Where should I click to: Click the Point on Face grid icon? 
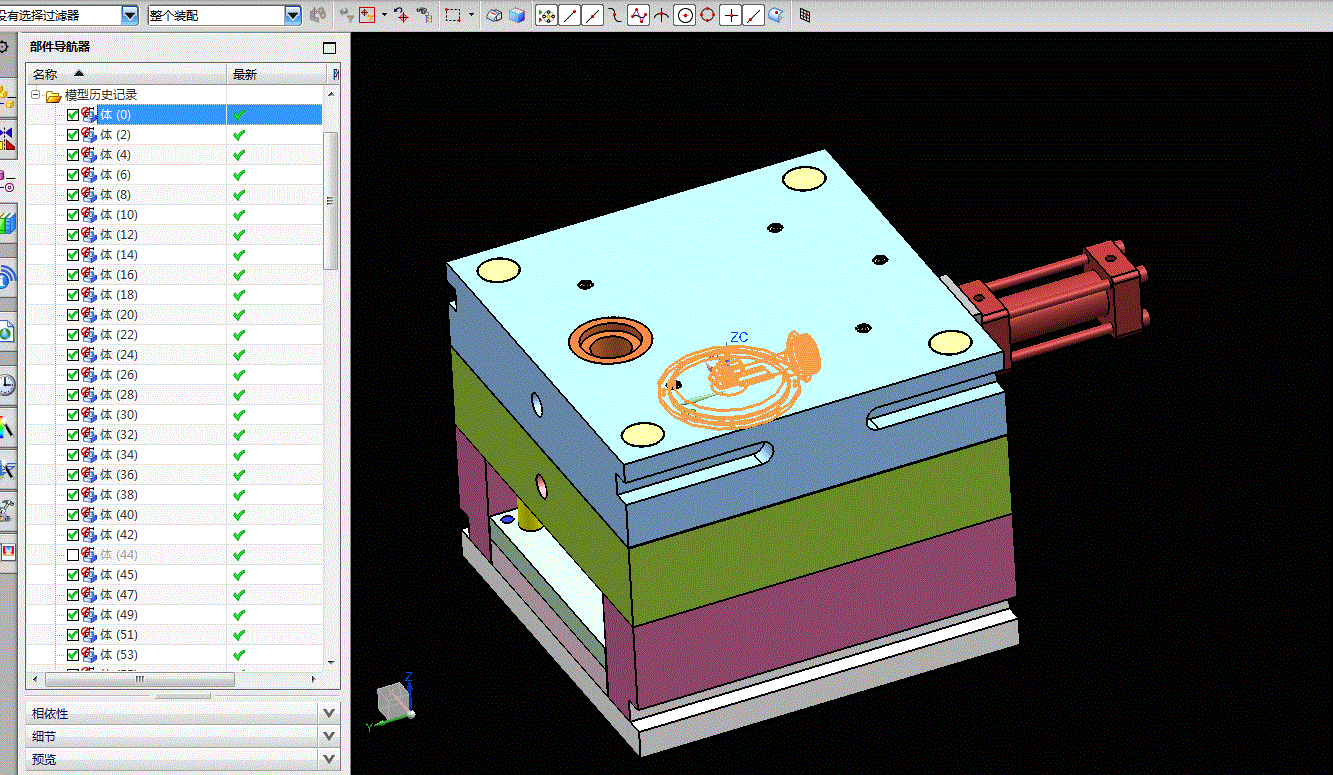click(805, 15)
